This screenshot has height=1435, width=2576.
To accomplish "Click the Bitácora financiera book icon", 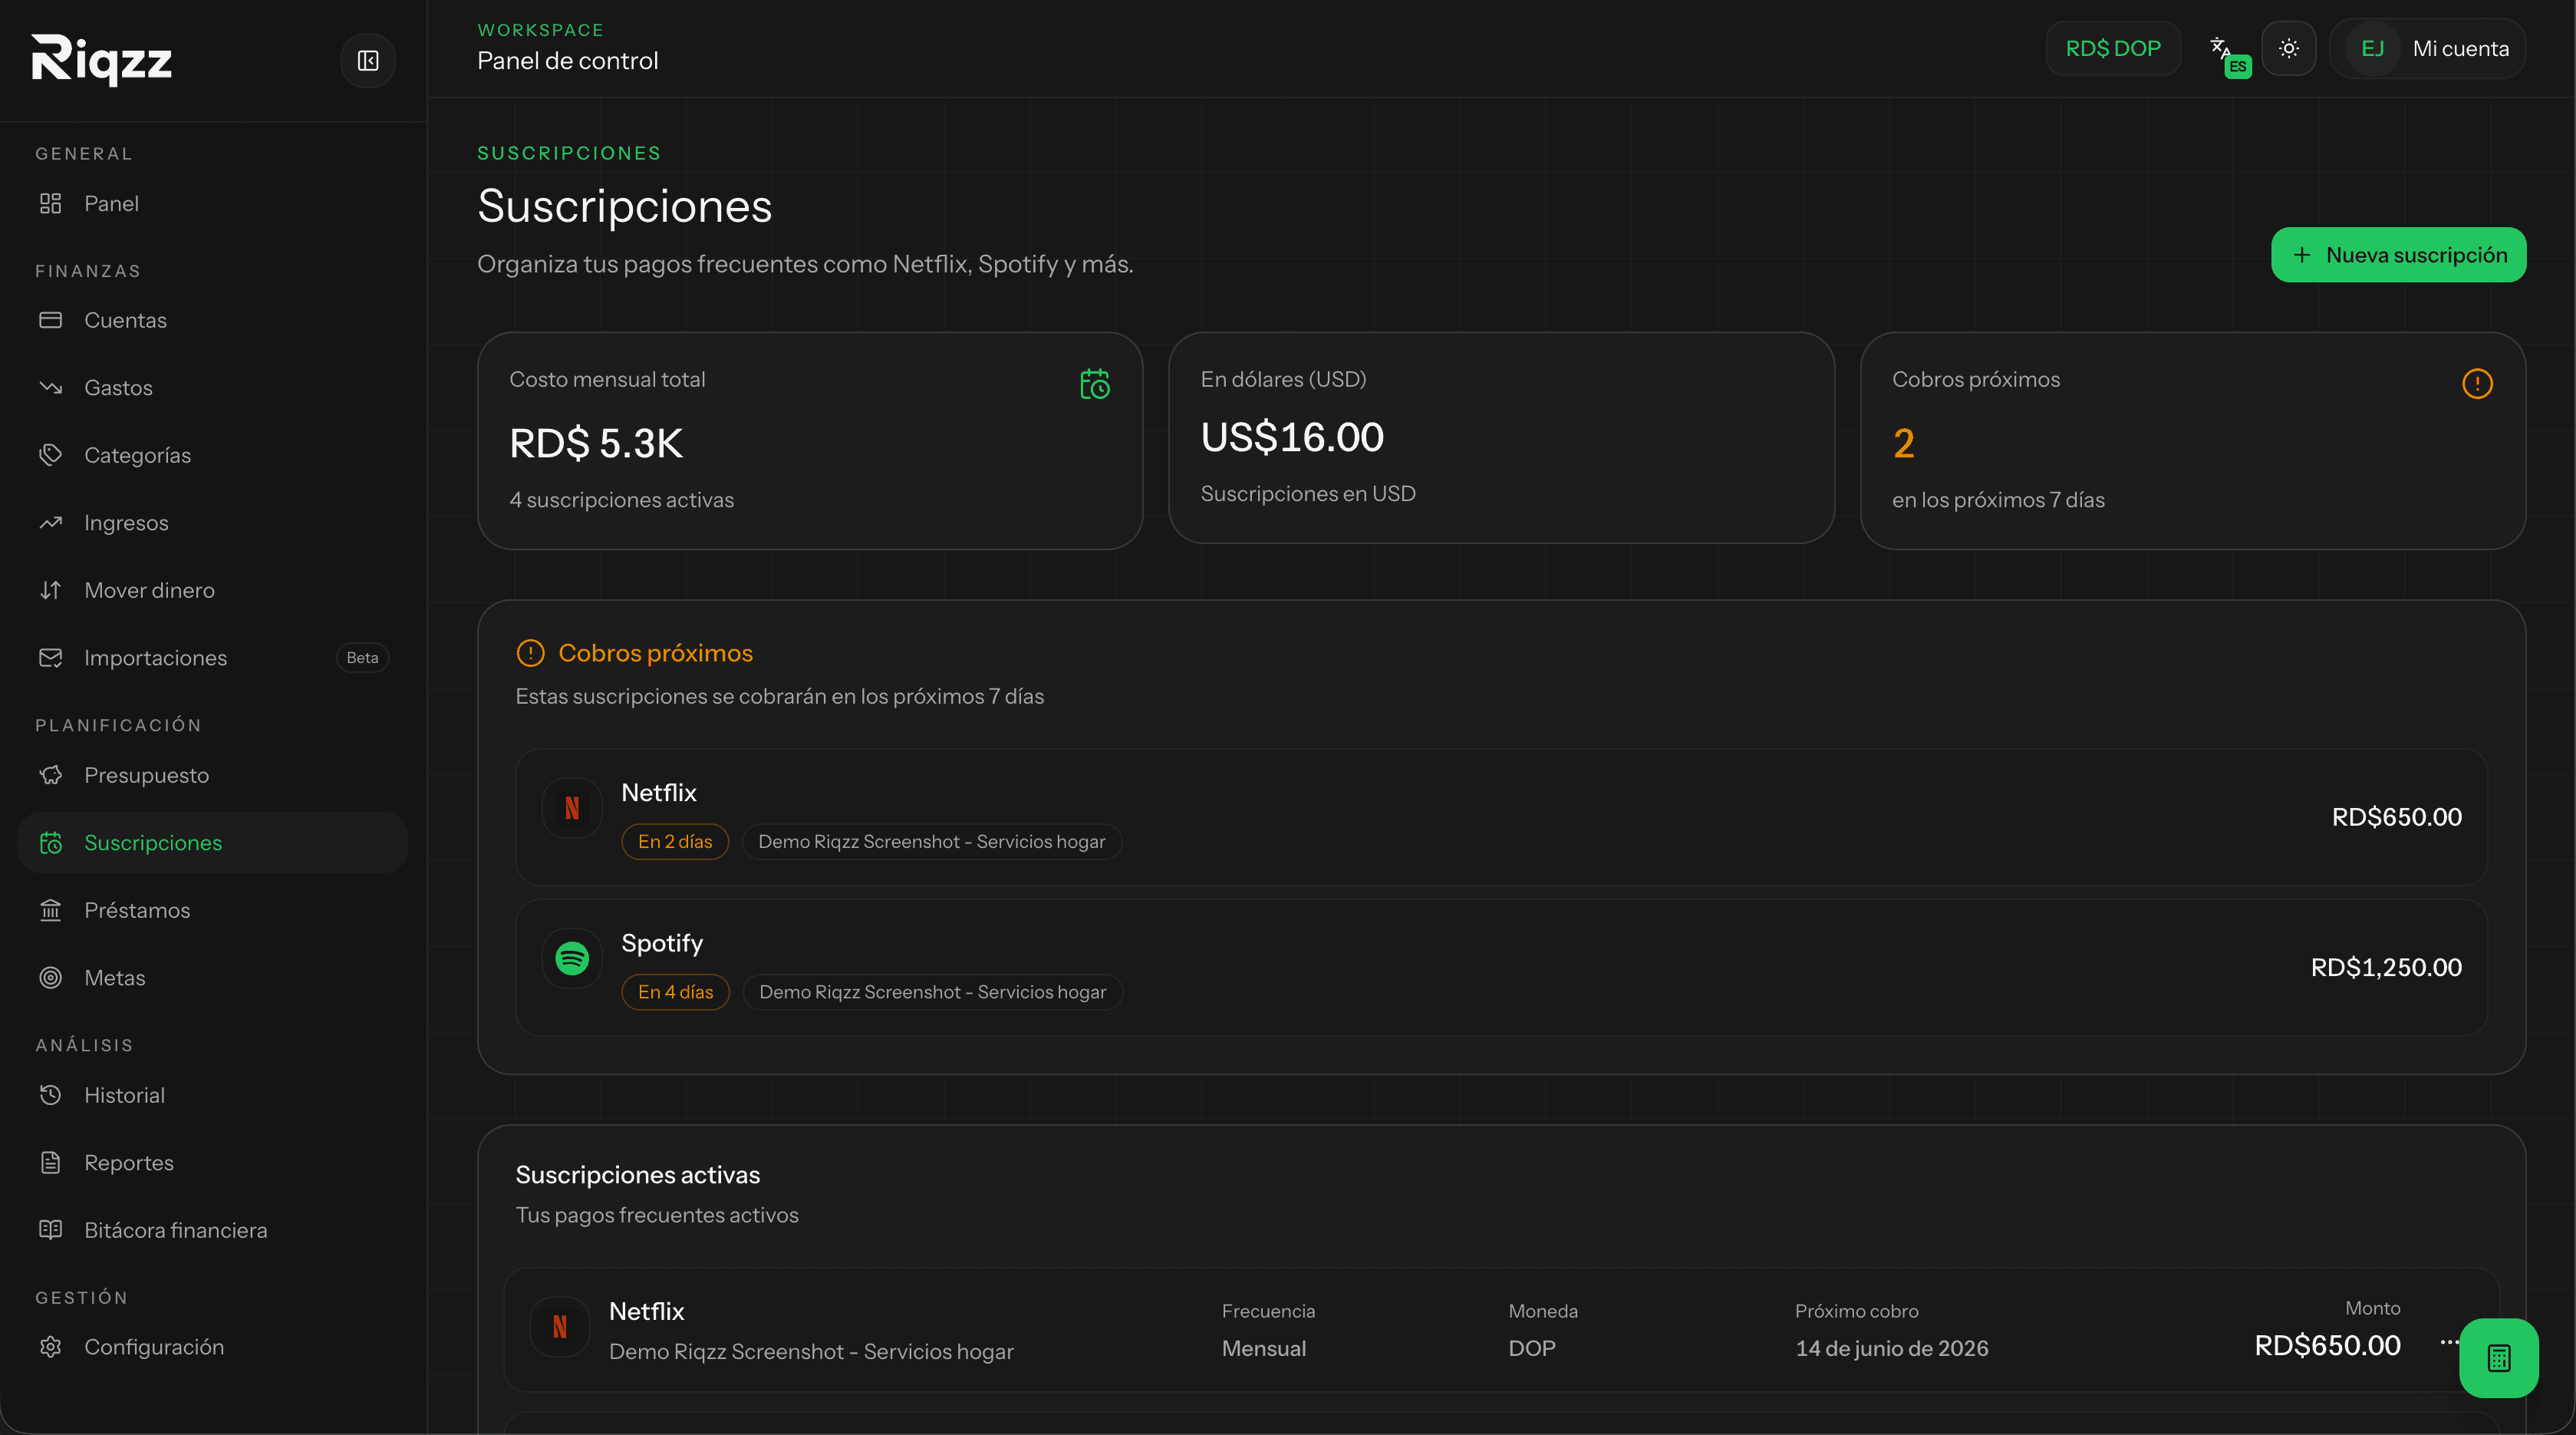I will click(x=51, y=1231).
